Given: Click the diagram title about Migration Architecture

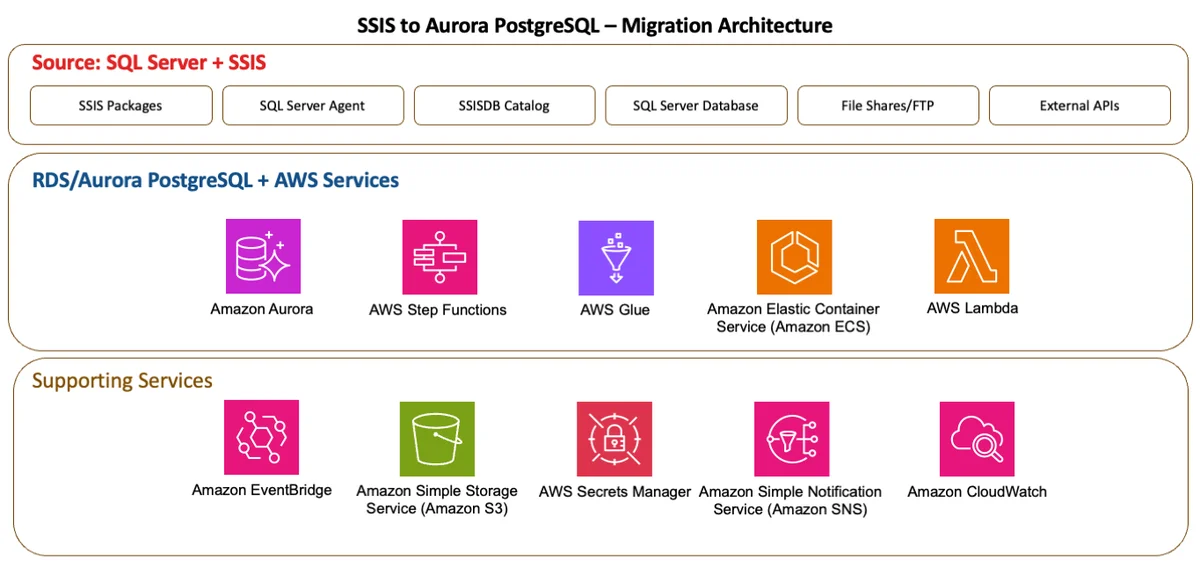Looking at the screenshot, I should [595, 25].
